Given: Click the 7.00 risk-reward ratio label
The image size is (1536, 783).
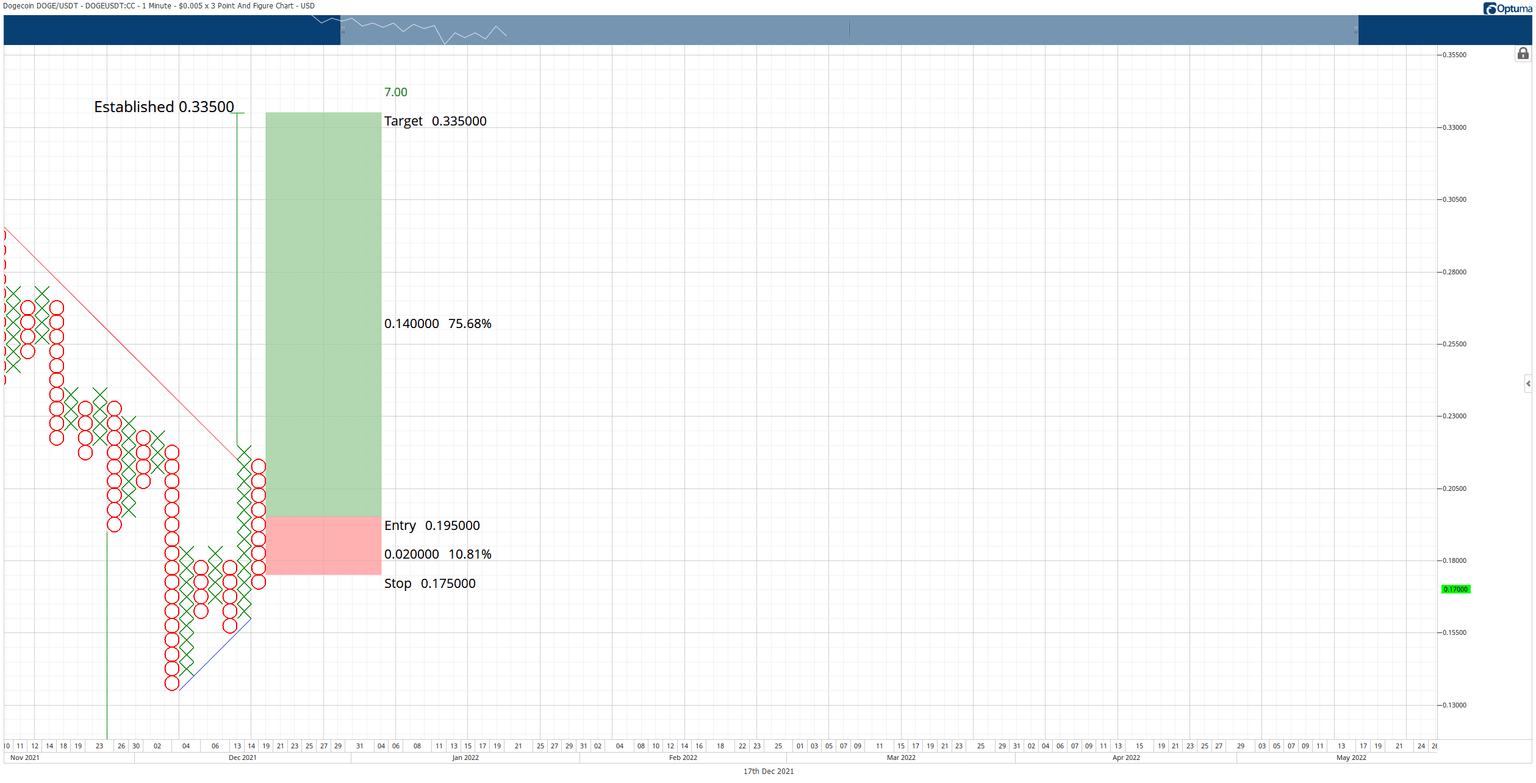Looking at the screenshot, I should [x=395, y=92].
